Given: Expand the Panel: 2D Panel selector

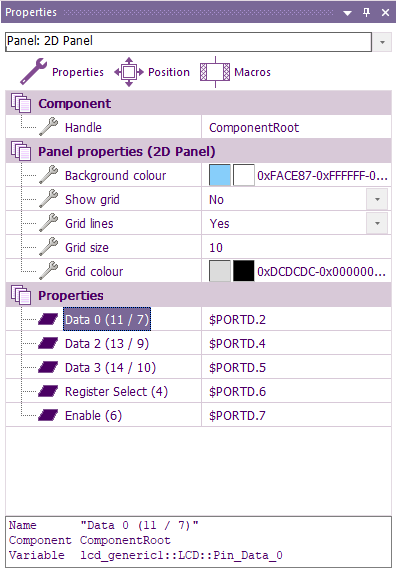Looking at the screenshot, I should coord(382,42).
